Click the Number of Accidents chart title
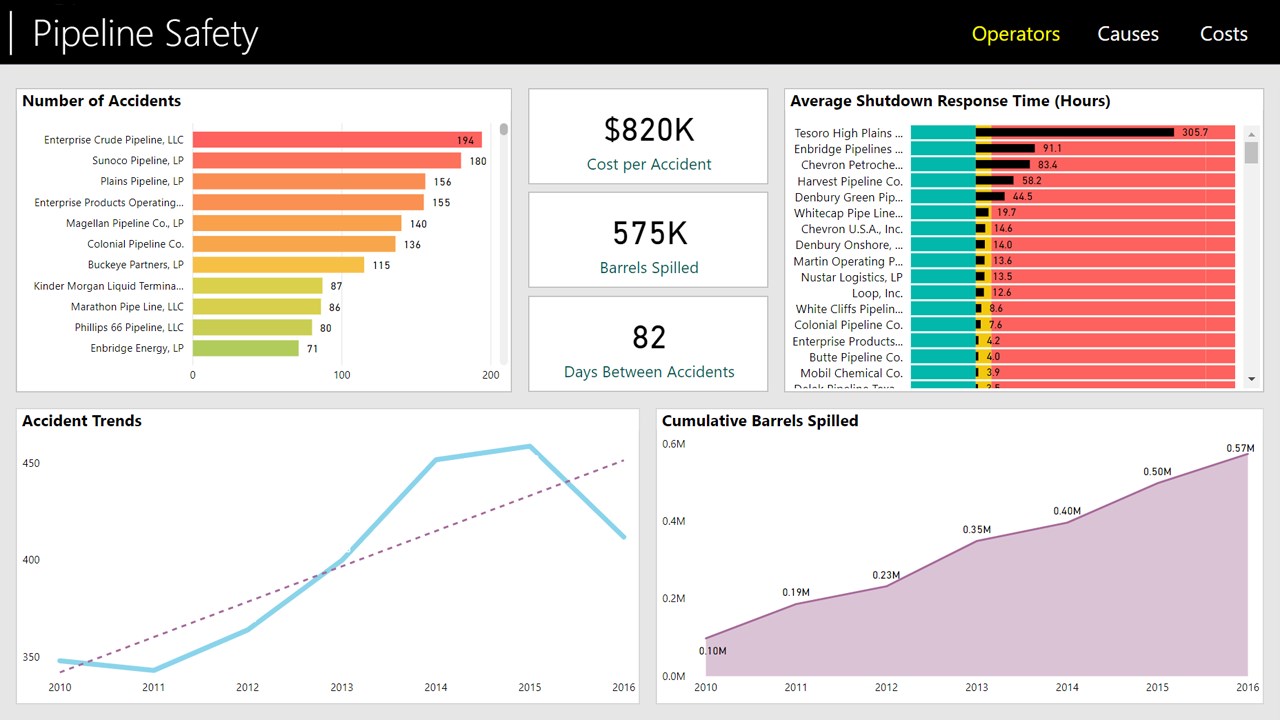 tap(102, 101)
